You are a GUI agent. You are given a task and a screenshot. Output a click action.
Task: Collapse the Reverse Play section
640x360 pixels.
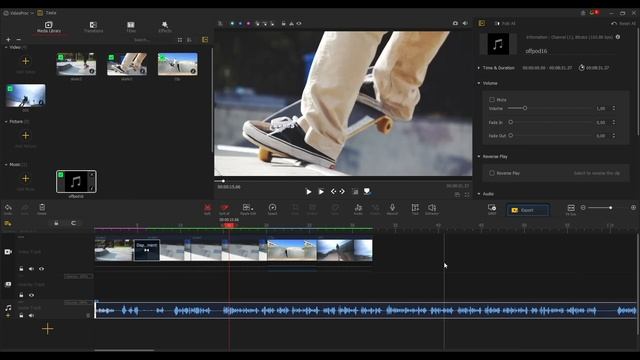point(479,156)
